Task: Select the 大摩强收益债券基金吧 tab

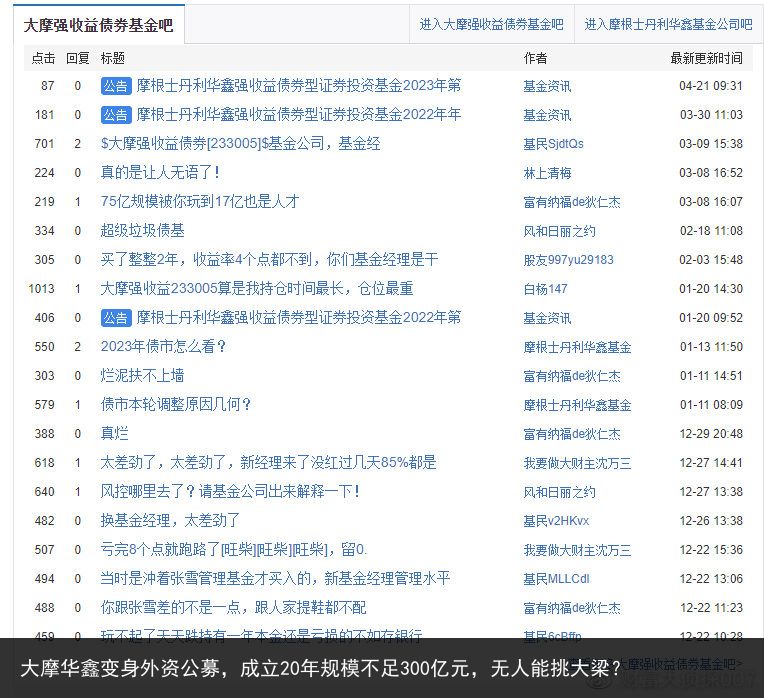Action: pos(98,25)
